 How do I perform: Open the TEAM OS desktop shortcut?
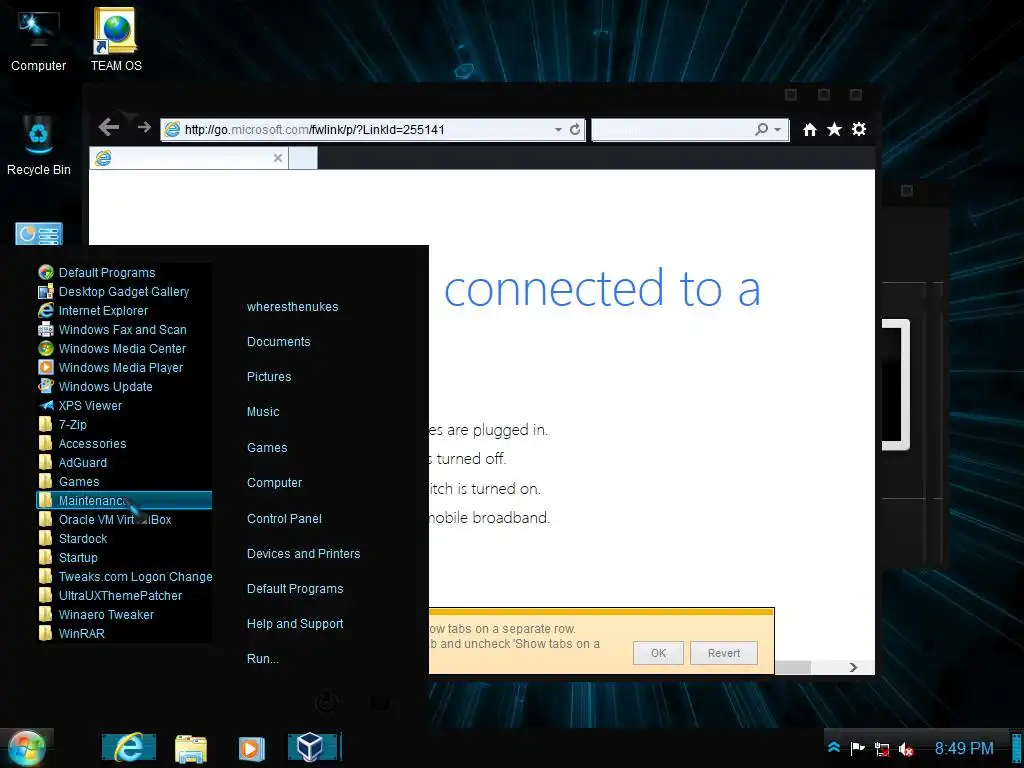coord(116,40)
